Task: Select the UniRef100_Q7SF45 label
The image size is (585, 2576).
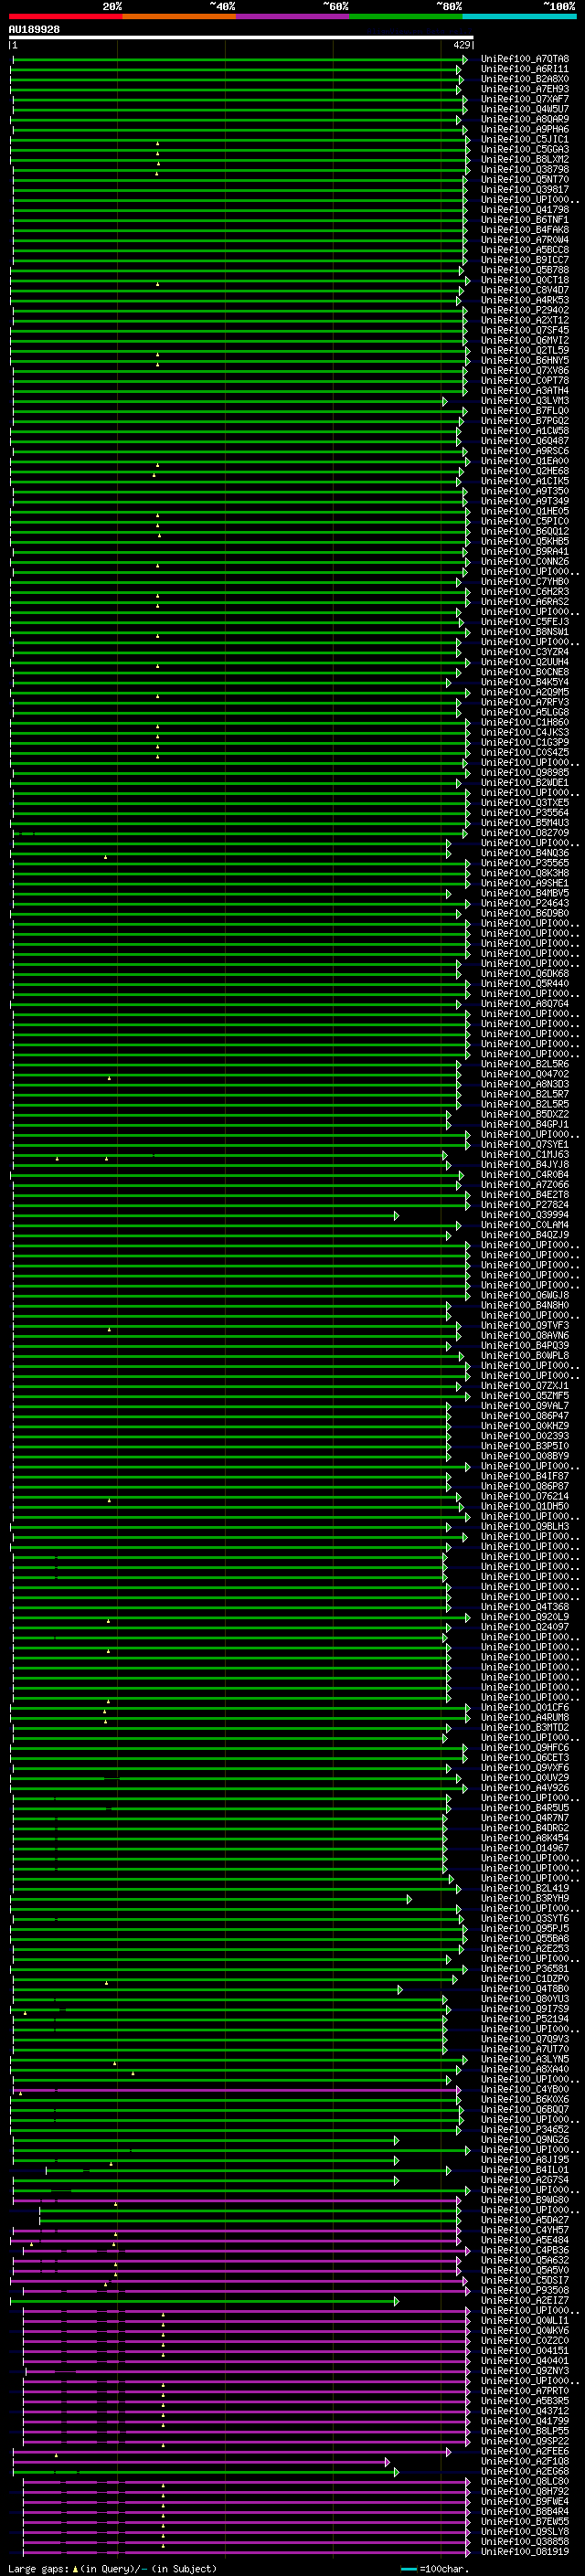Action: click(x=525, y=330)
